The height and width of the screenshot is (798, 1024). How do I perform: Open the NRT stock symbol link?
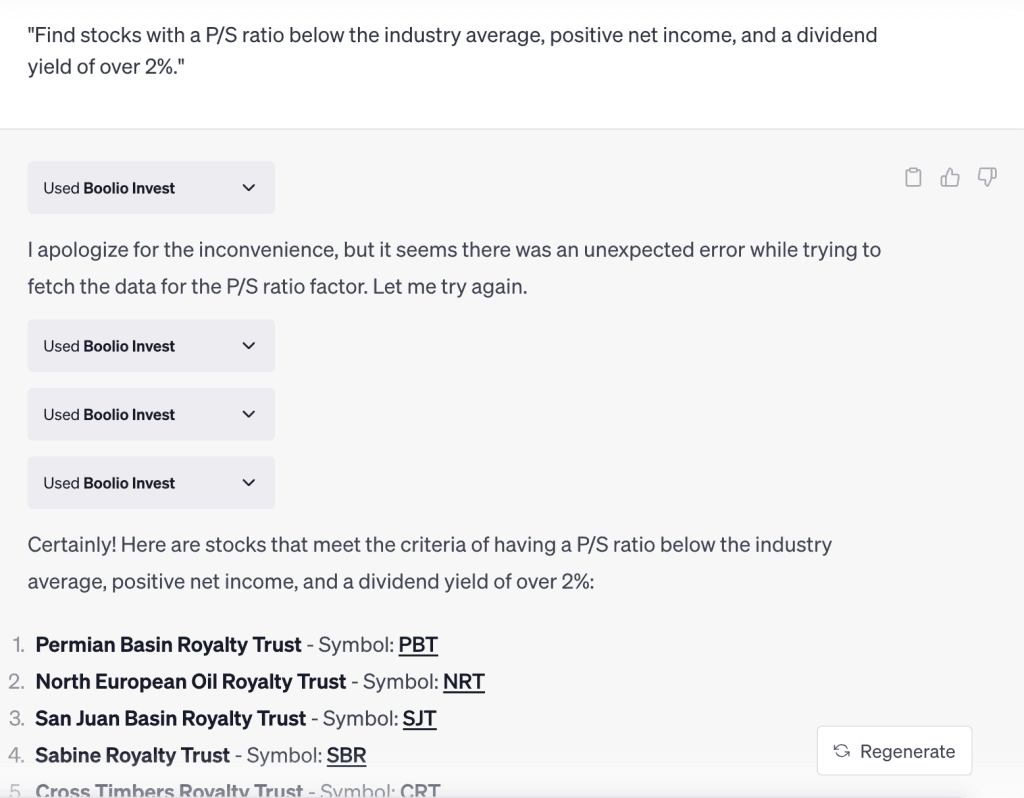point(464,682)
